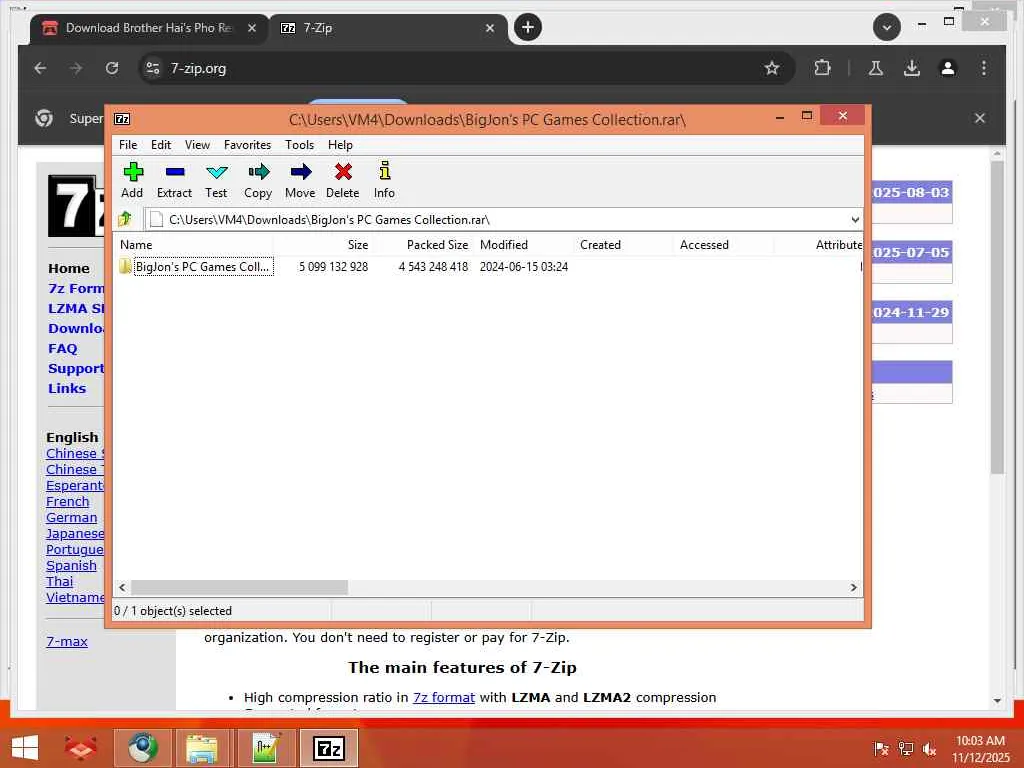Close the 7-Zip browser tab
The height and width of the screenshot is (768, 1024).
[490, 28]
